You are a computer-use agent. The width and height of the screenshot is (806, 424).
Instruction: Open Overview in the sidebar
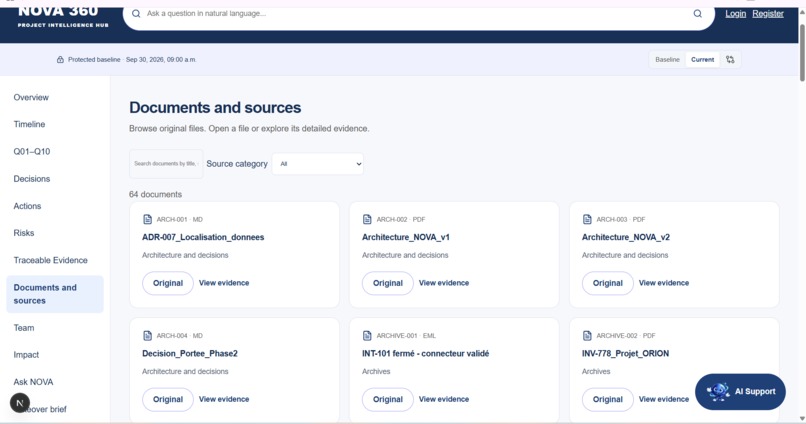pyautogui.click(x=31, y=98)
